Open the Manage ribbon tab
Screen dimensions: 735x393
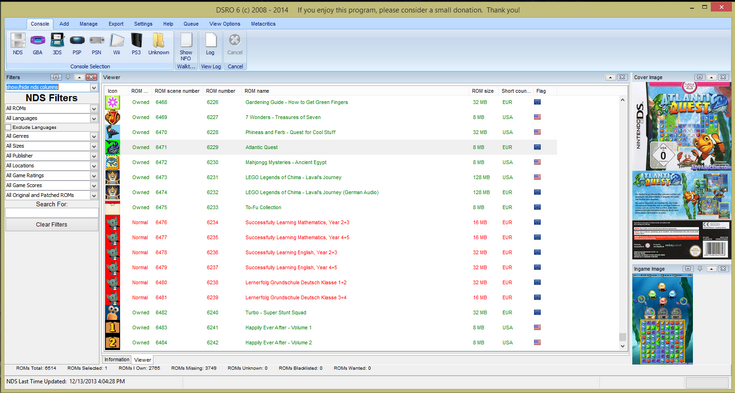point(89,24)
